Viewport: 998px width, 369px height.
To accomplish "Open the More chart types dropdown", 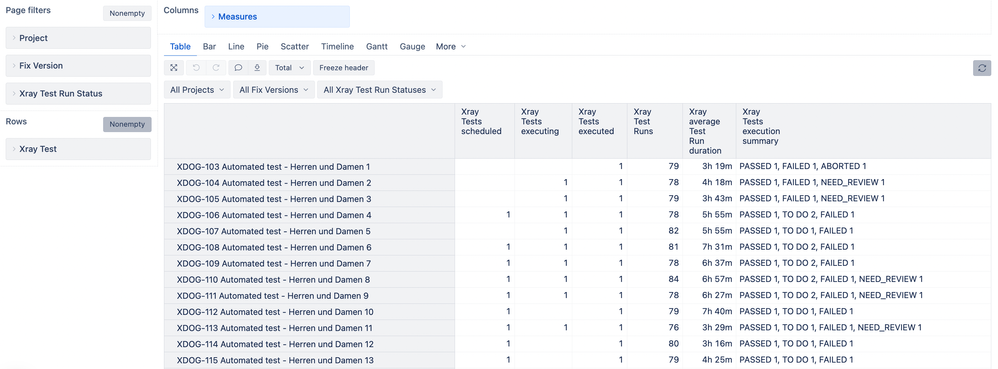I will pyautogui.click(x=451, y=46).
